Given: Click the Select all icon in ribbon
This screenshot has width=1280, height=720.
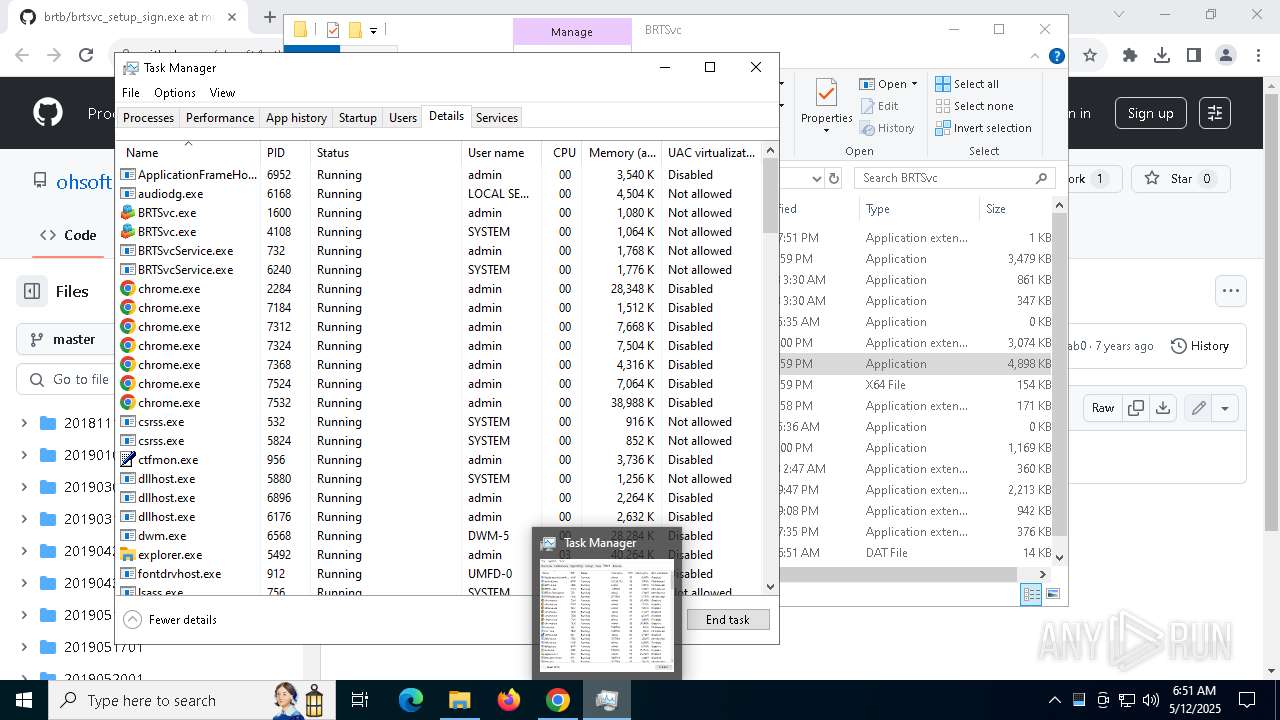Looking at the screenshot, I should pos(943,84).
